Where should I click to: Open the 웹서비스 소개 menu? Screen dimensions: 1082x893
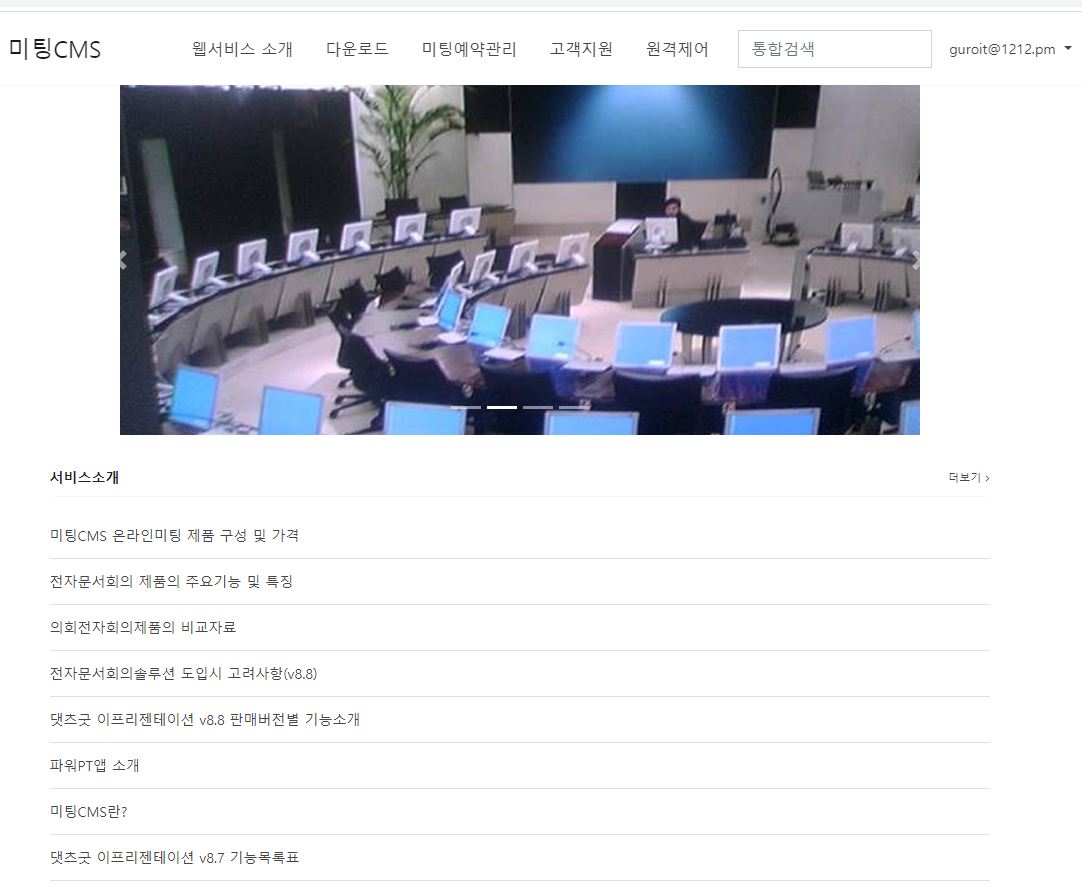(x=242, y=49)
